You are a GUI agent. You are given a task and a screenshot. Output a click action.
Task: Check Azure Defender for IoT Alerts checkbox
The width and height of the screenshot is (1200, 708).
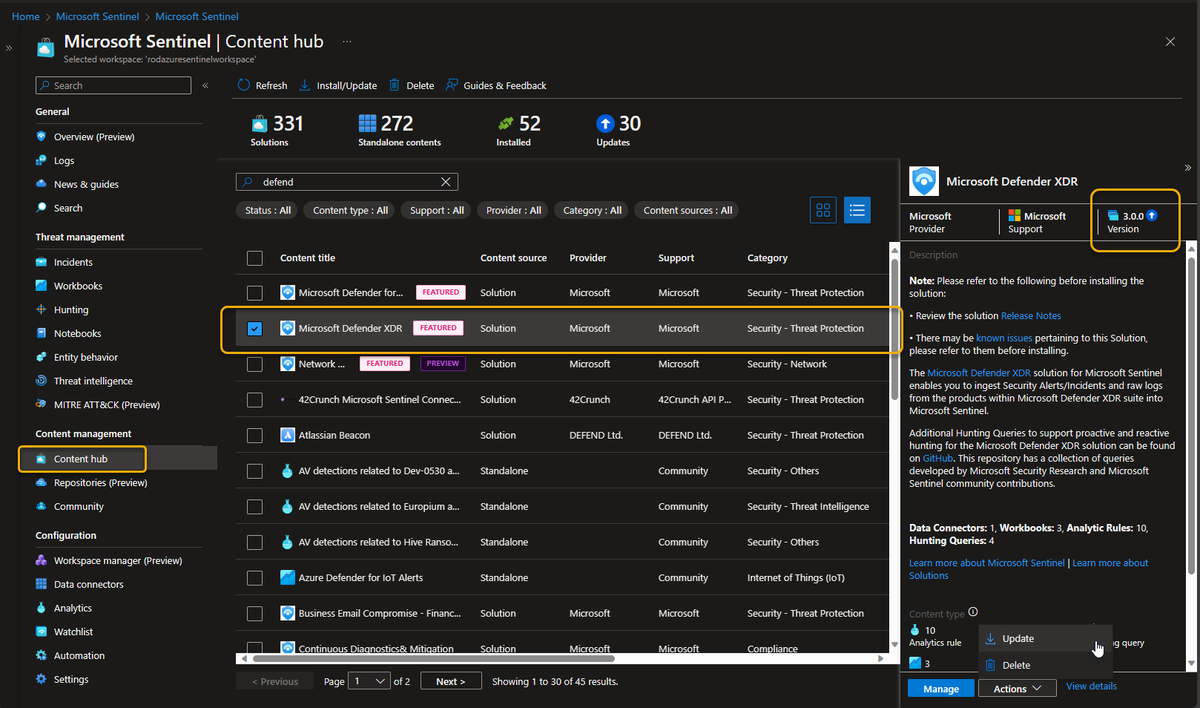[x=255, y=578]
